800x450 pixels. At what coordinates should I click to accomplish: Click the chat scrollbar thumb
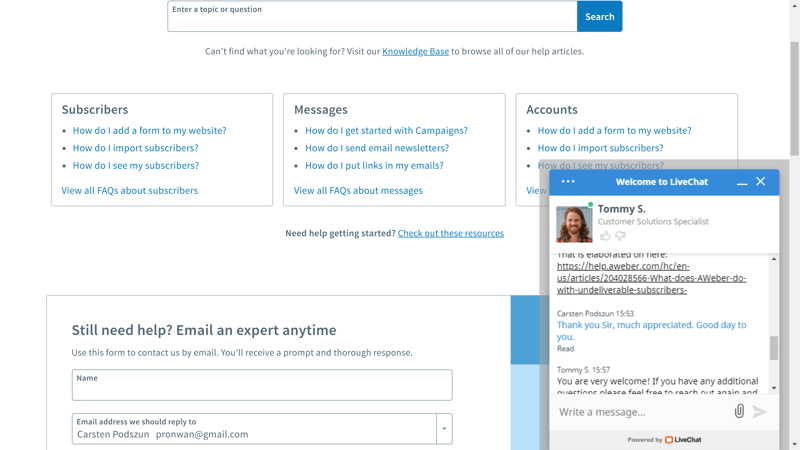click(x=774, y=348)
